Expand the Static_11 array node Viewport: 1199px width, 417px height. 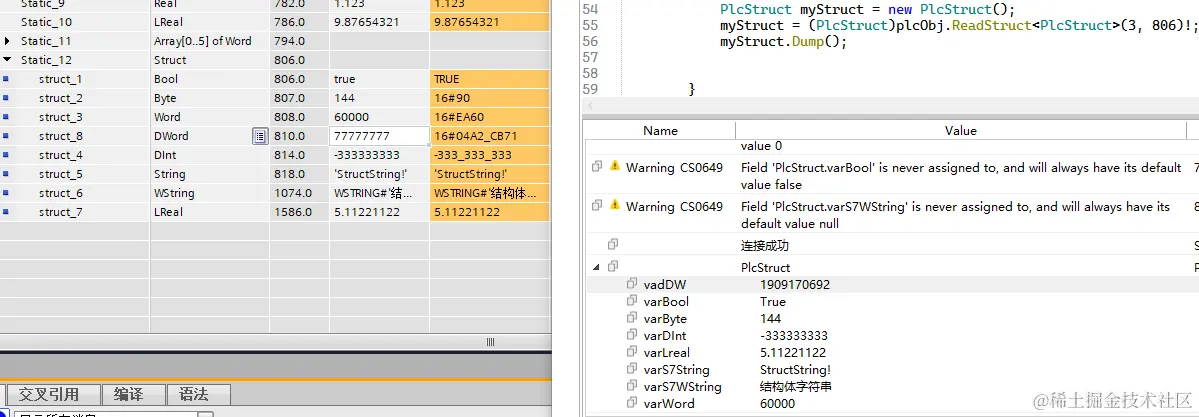[x=8, y=41]
